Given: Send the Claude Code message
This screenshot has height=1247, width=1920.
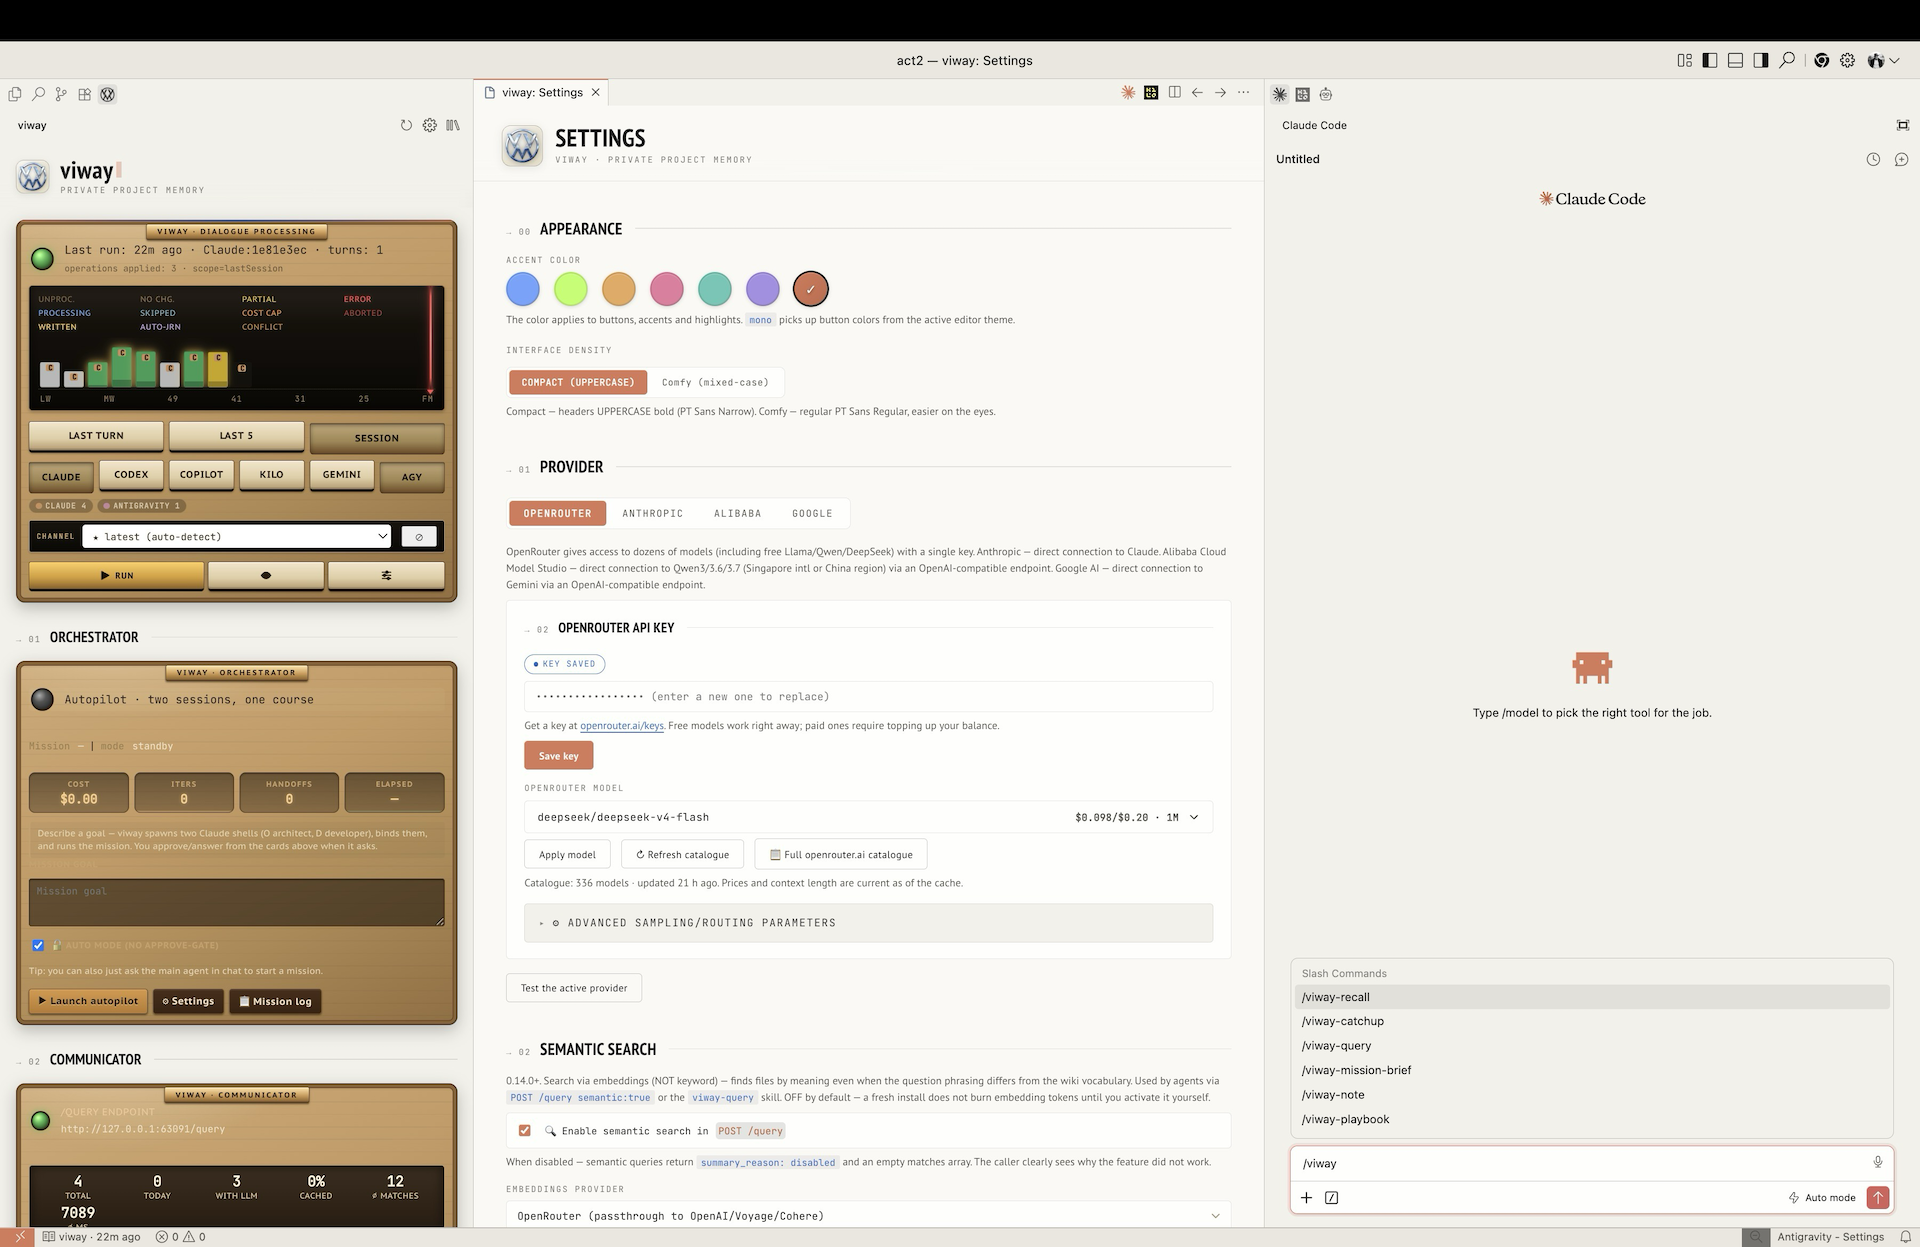Looking at the screenshot, I should [1878, 1197].
